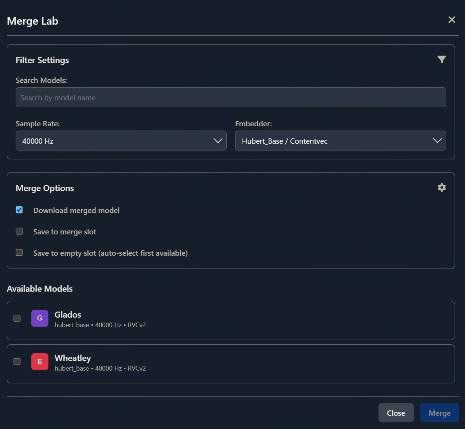Select the Wheatley model row
Image resolution: width=465 pixels, height=429 pixels.
pos(231,364)
